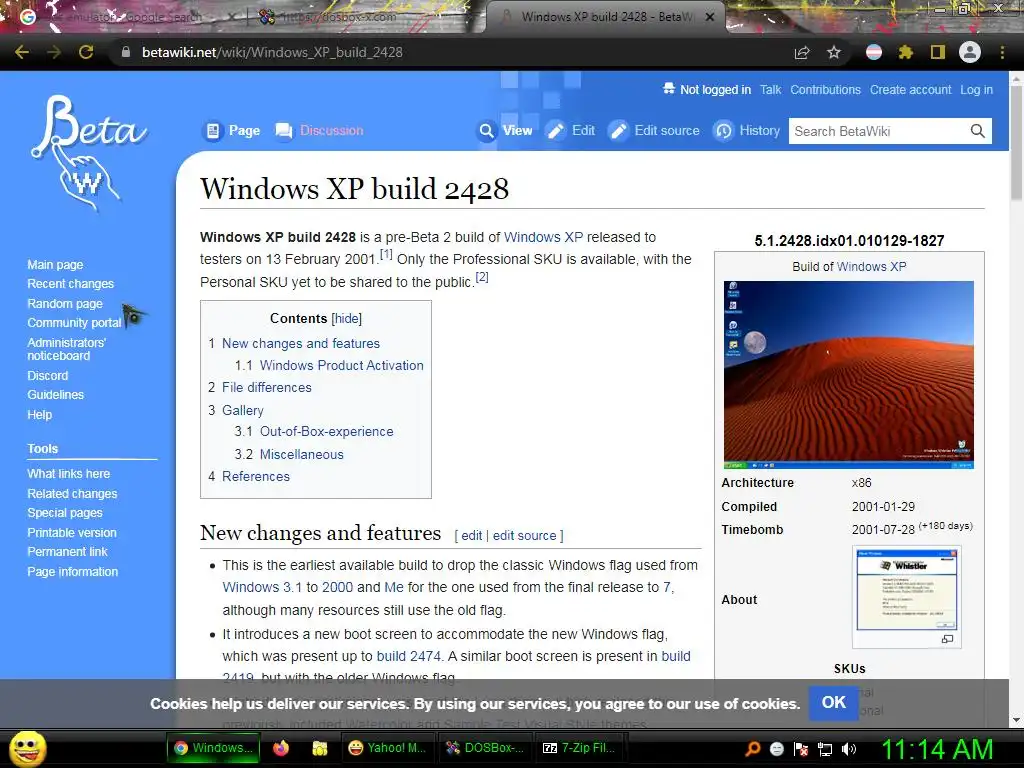This screenshot has width=1024, height=768.
Task: Click Log in link
Action: 976,90
